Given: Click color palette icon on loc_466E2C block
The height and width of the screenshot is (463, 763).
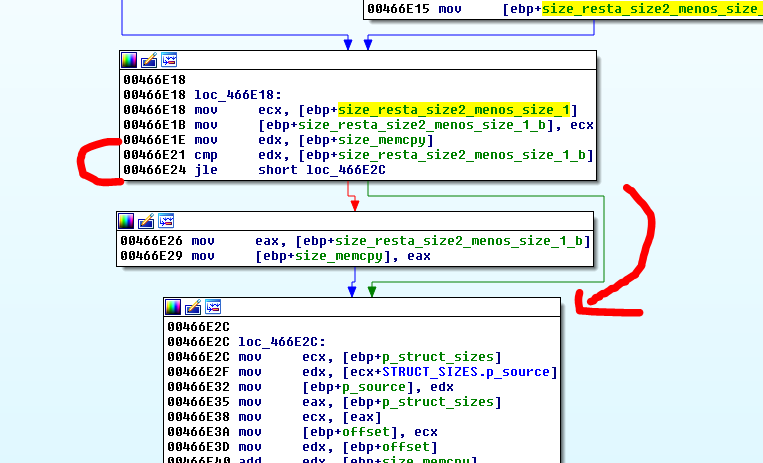Looking at the screenshot, I should pos(173,306).
